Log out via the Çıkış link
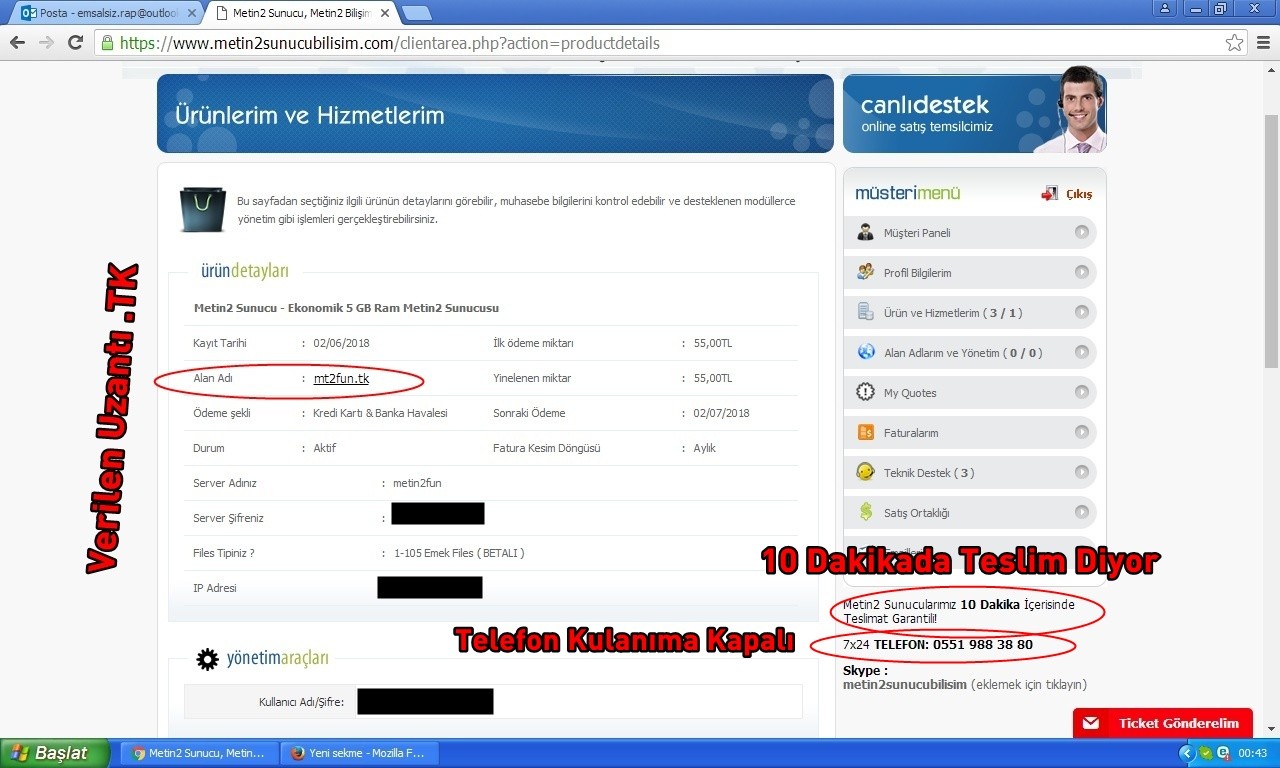Screen dimensions: 1280x768 click(1079, 194)
